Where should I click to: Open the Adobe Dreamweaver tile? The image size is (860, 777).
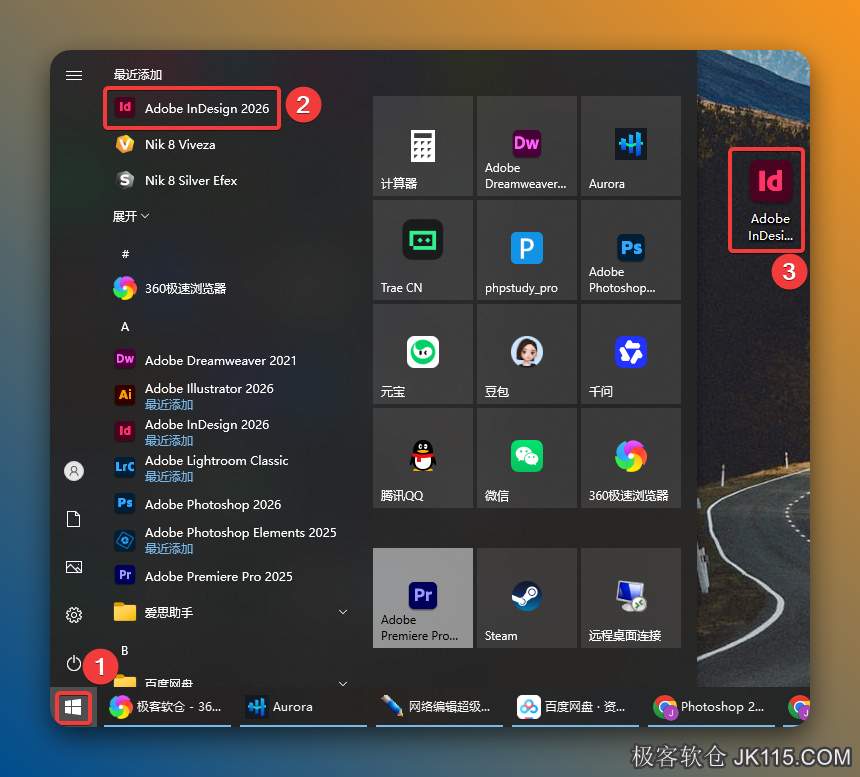(x=527, y=146)
